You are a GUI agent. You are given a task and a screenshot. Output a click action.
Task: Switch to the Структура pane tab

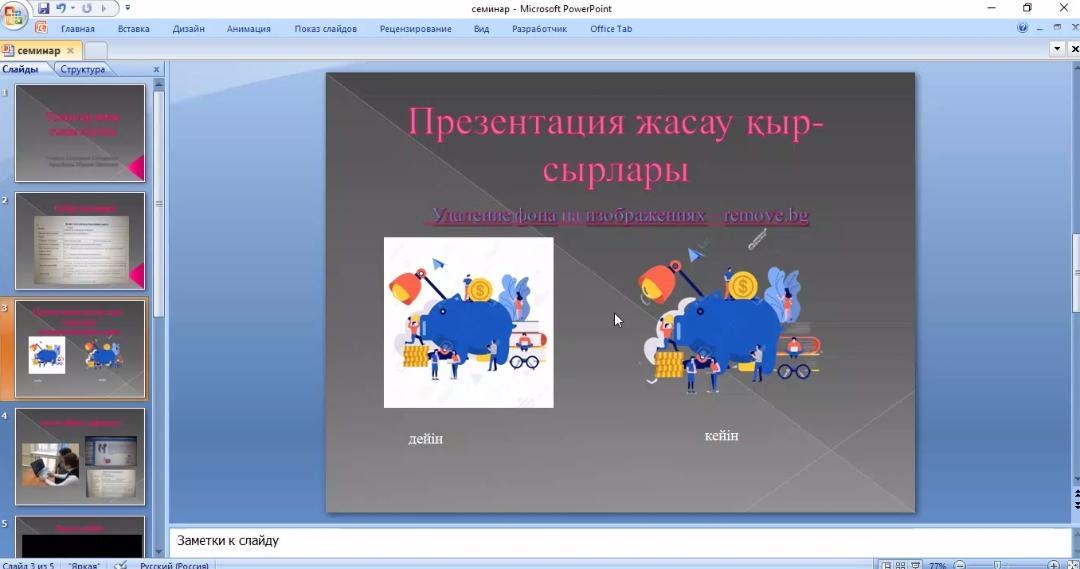coord(82,69)
